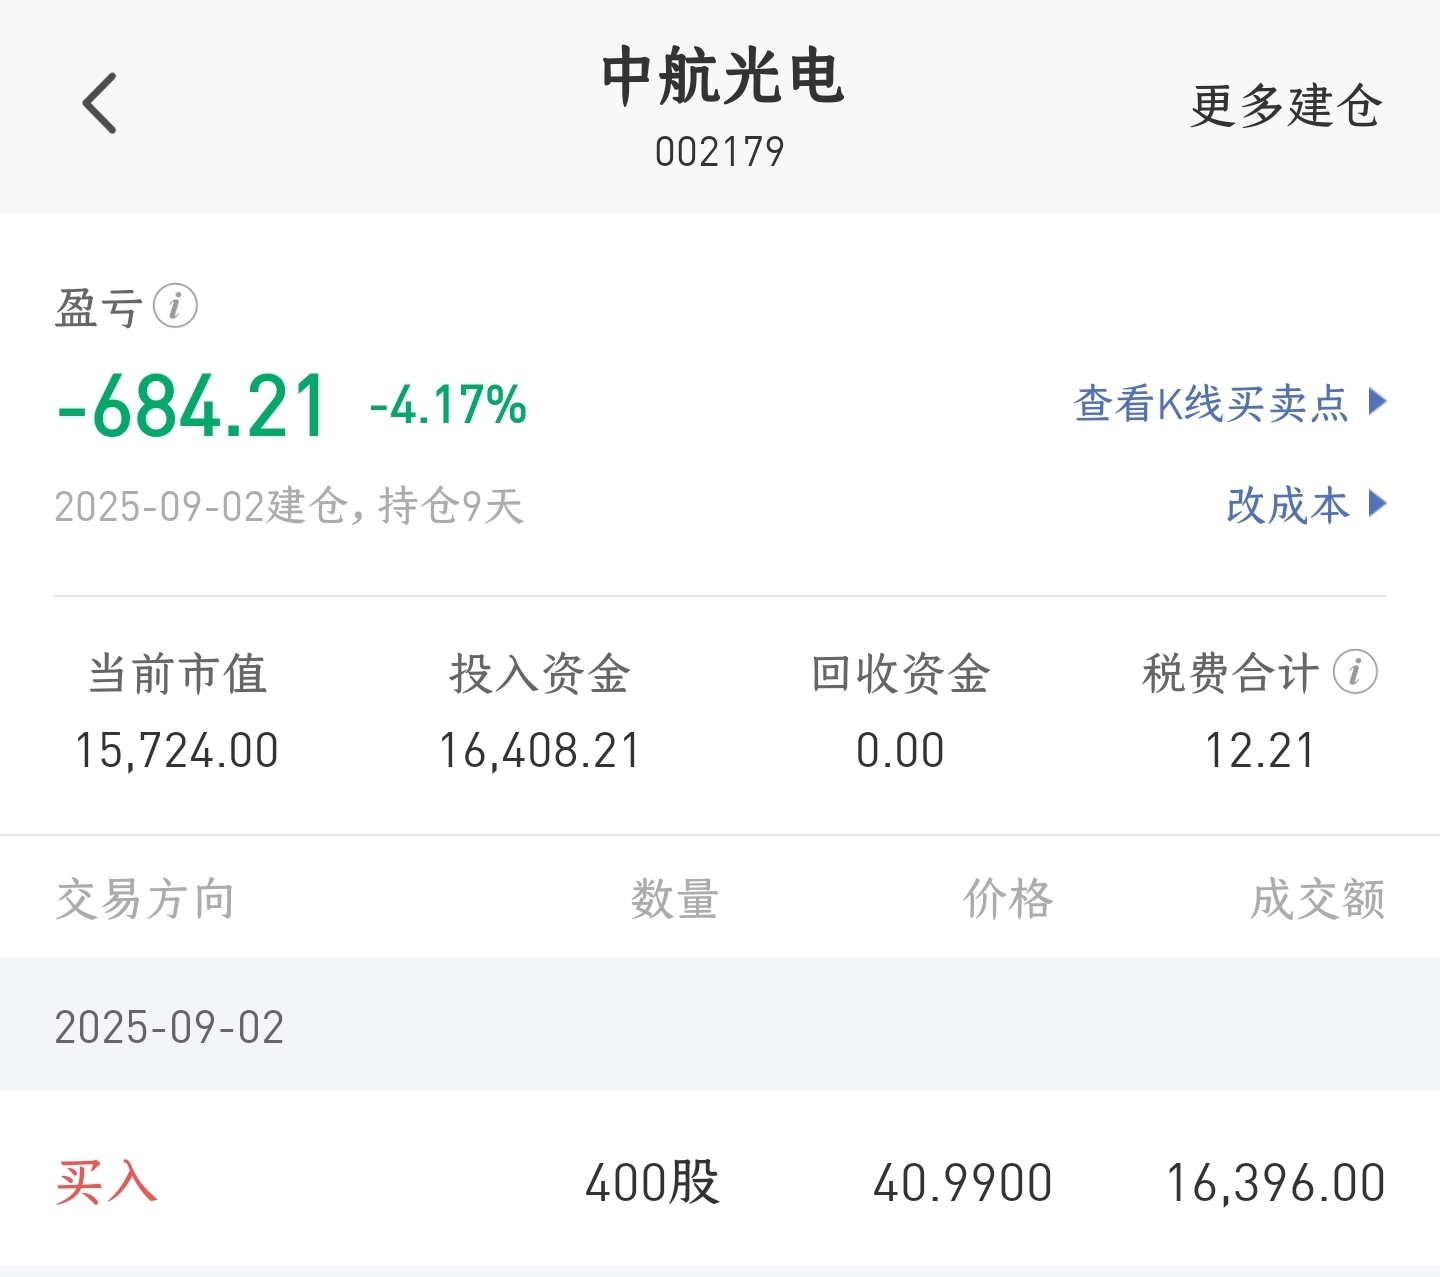Image resolution: width=1440 pixels, height=1277 pixels.
Task: Select the stock title 中航光电
Action: point(722,76)
